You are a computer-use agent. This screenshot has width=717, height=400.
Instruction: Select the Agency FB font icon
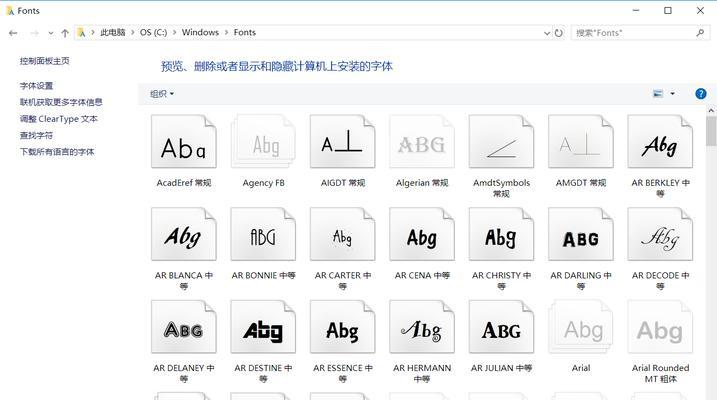pos(263,142)
